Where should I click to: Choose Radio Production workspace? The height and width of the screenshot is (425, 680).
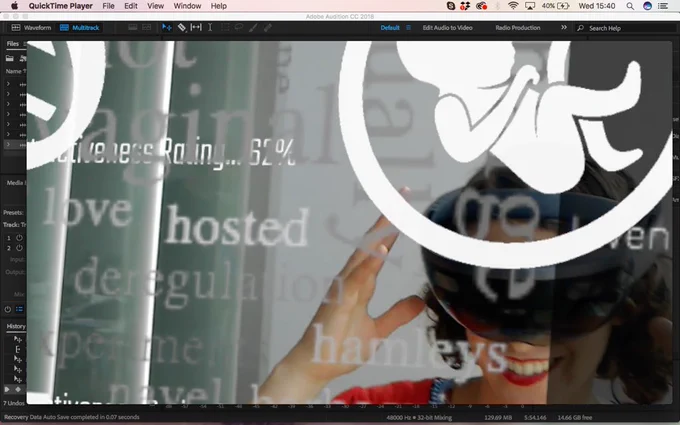click(518, 27)
